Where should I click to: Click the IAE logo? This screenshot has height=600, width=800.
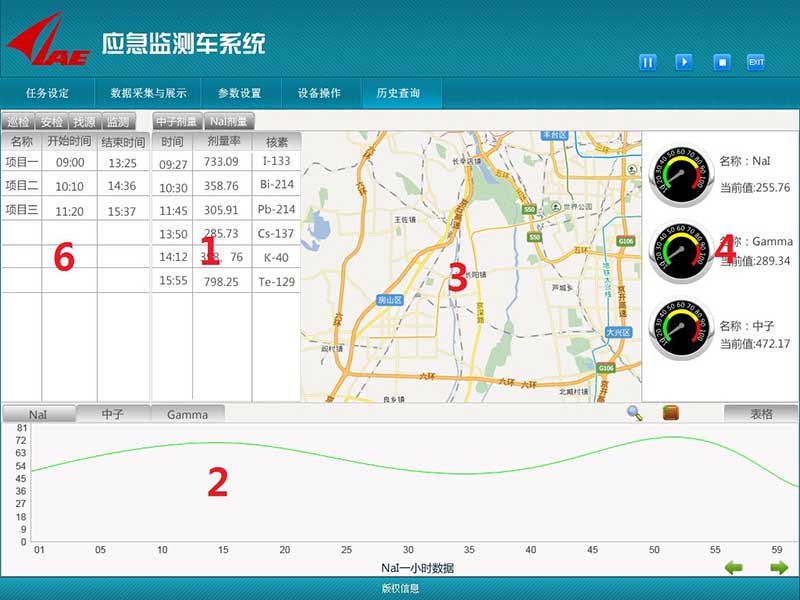pos(47,39)
